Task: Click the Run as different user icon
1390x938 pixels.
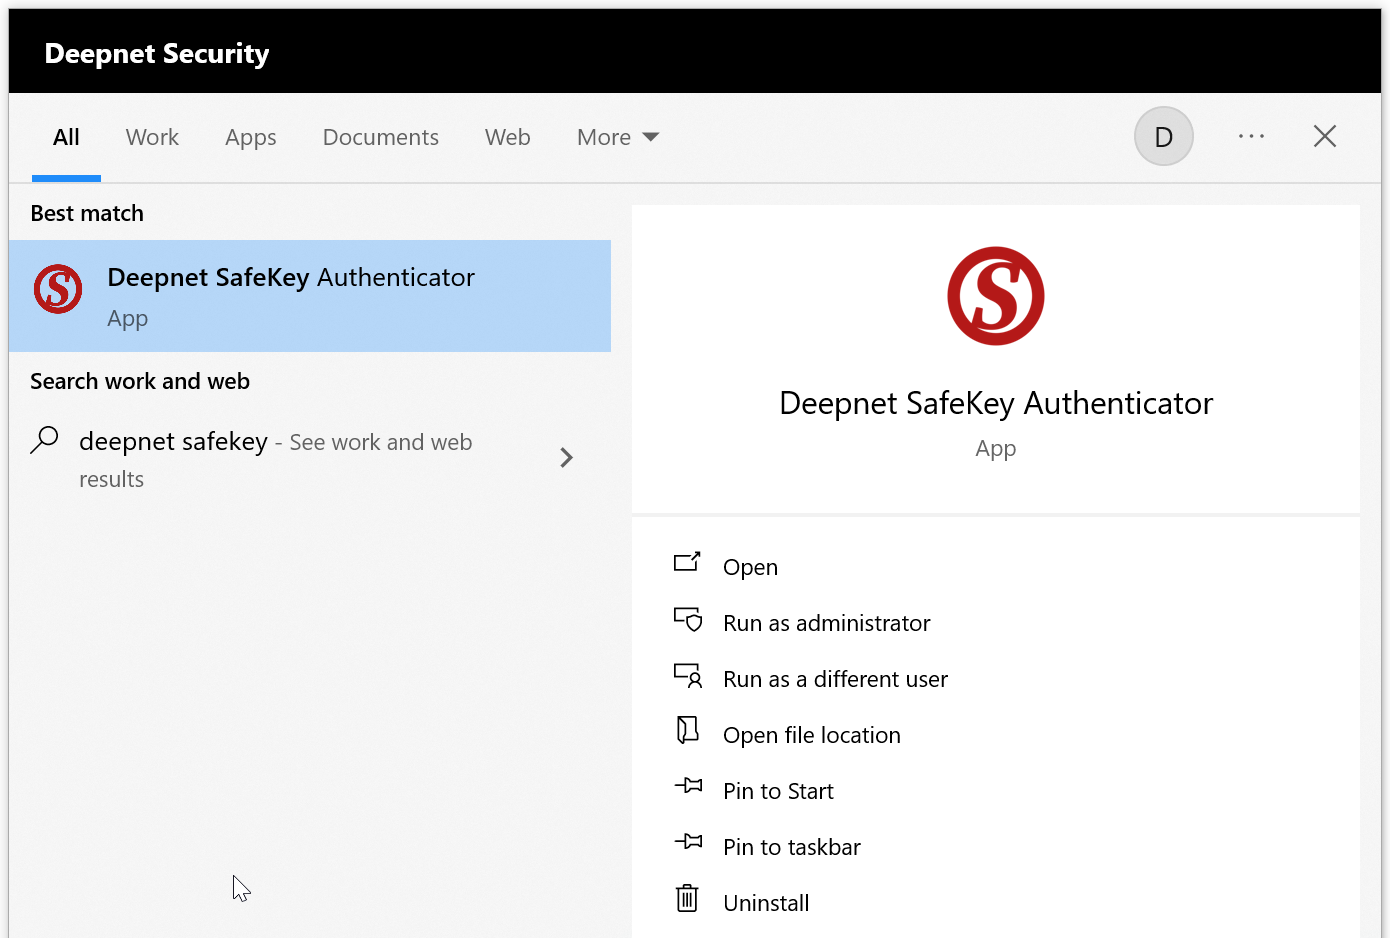Action: (687, 676)
